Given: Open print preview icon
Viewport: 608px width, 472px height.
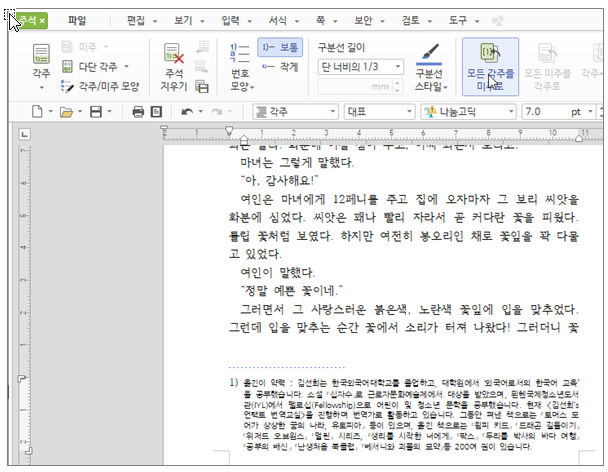Looking at the screenshot, I should (156, 112).
